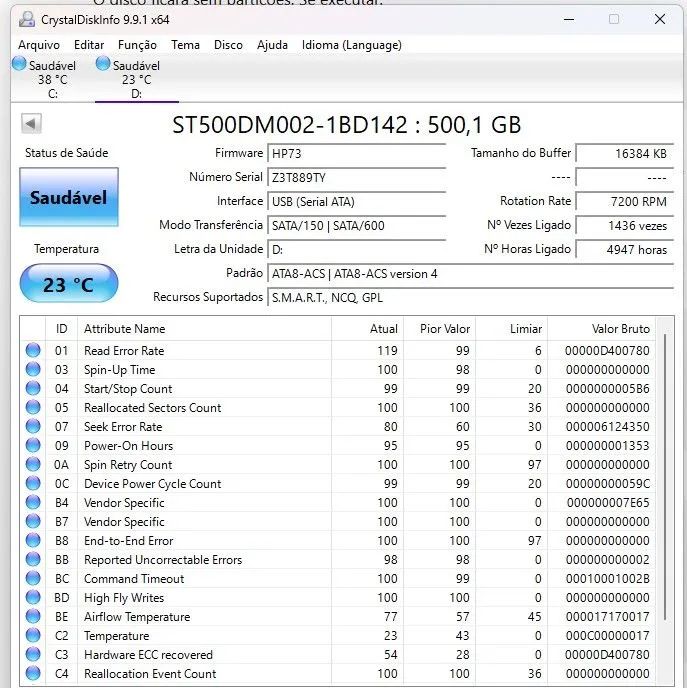Viewport: 687px width, 688px height.
Task: Minimize the CrystalDiskInfo window
Action: click(x=569, y=19)
